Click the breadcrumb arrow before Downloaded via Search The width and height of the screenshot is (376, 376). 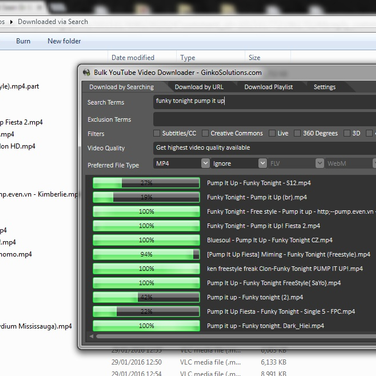11,22
